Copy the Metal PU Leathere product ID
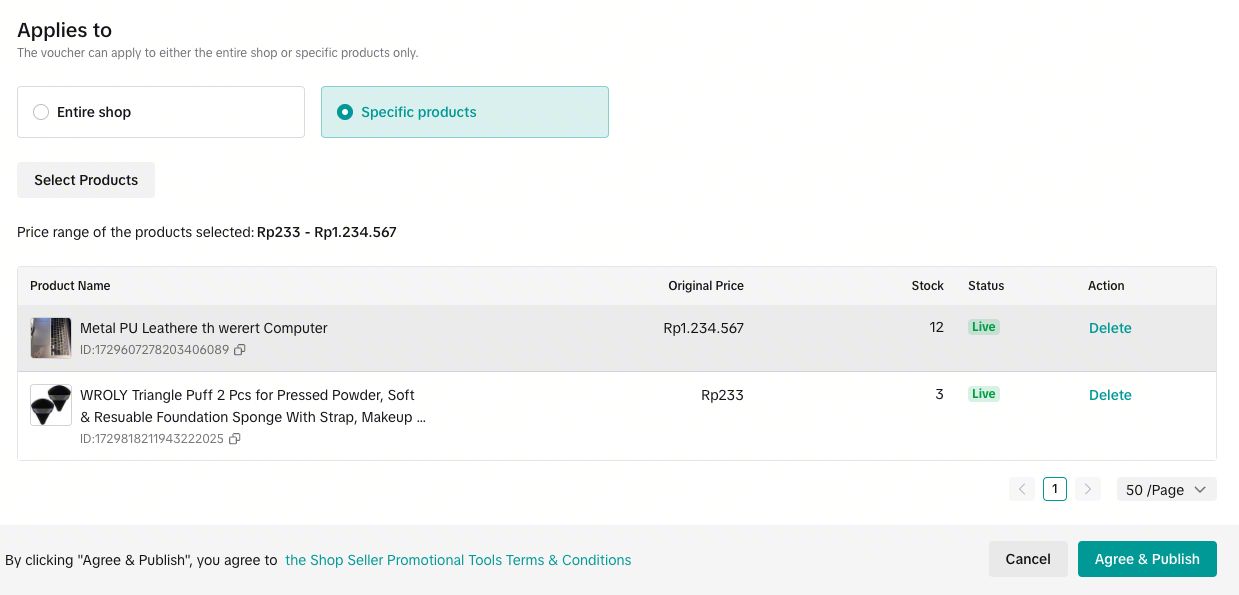Screen dimensions: 1239x595 coord(240,350)
